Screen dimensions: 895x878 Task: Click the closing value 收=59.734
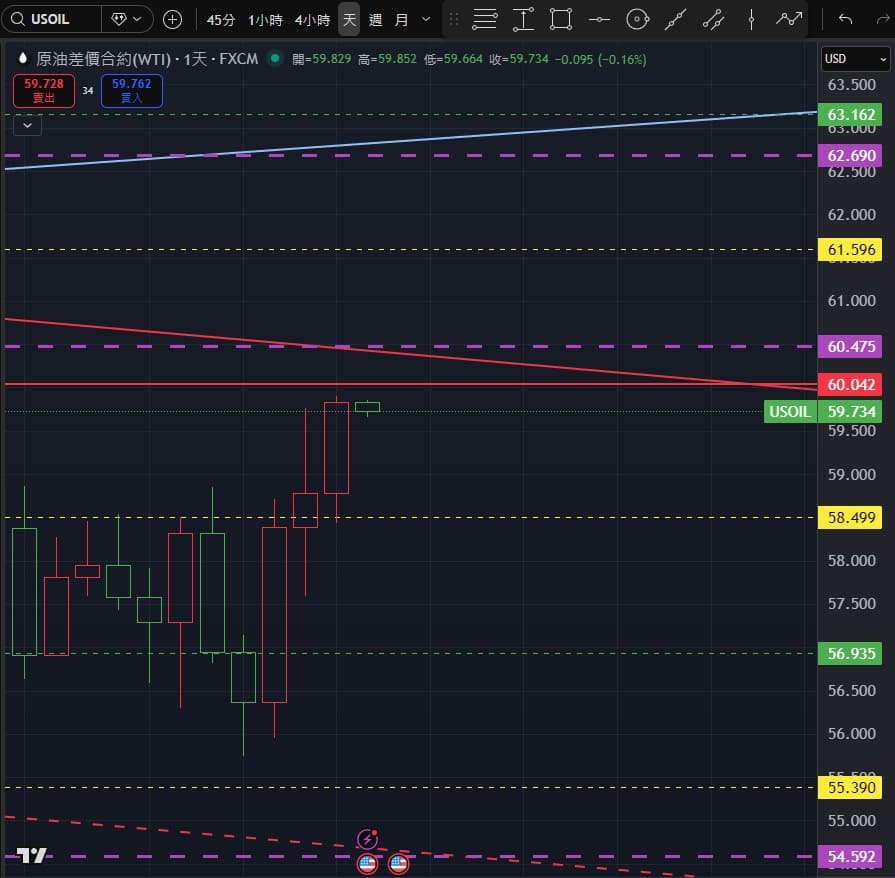pos(519,59)
